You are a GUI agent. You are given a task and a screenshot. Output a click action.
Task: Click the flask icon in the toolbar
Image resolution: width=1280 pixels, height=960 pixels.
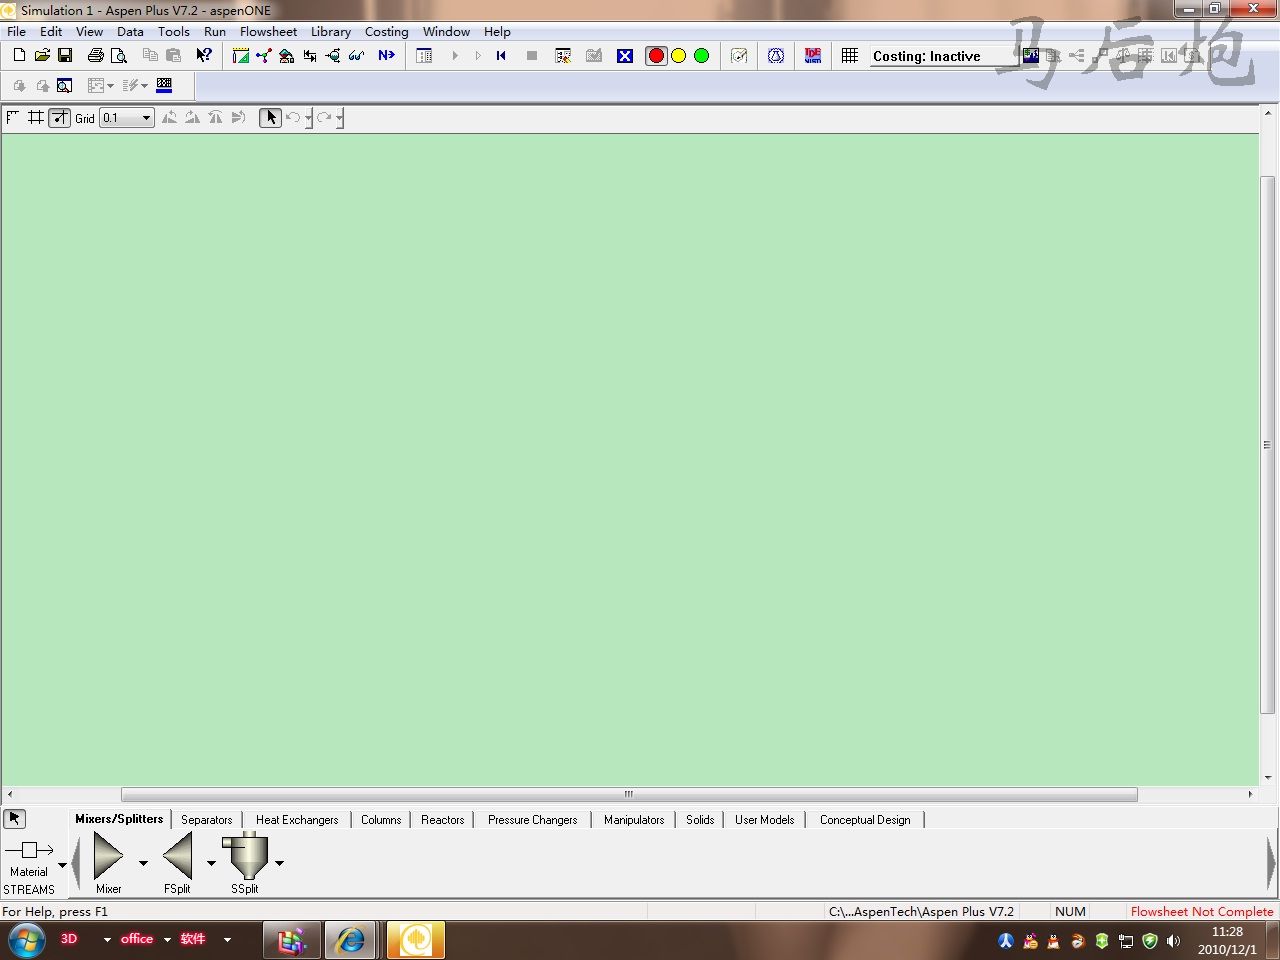[x=776, y=56]
